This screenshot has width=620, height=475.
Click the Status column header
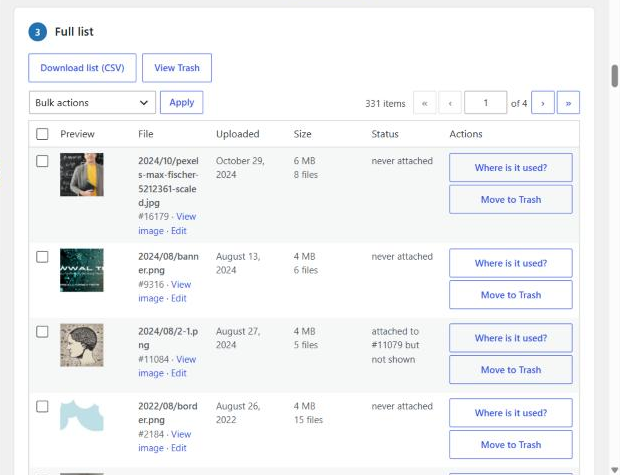(385, 134)
